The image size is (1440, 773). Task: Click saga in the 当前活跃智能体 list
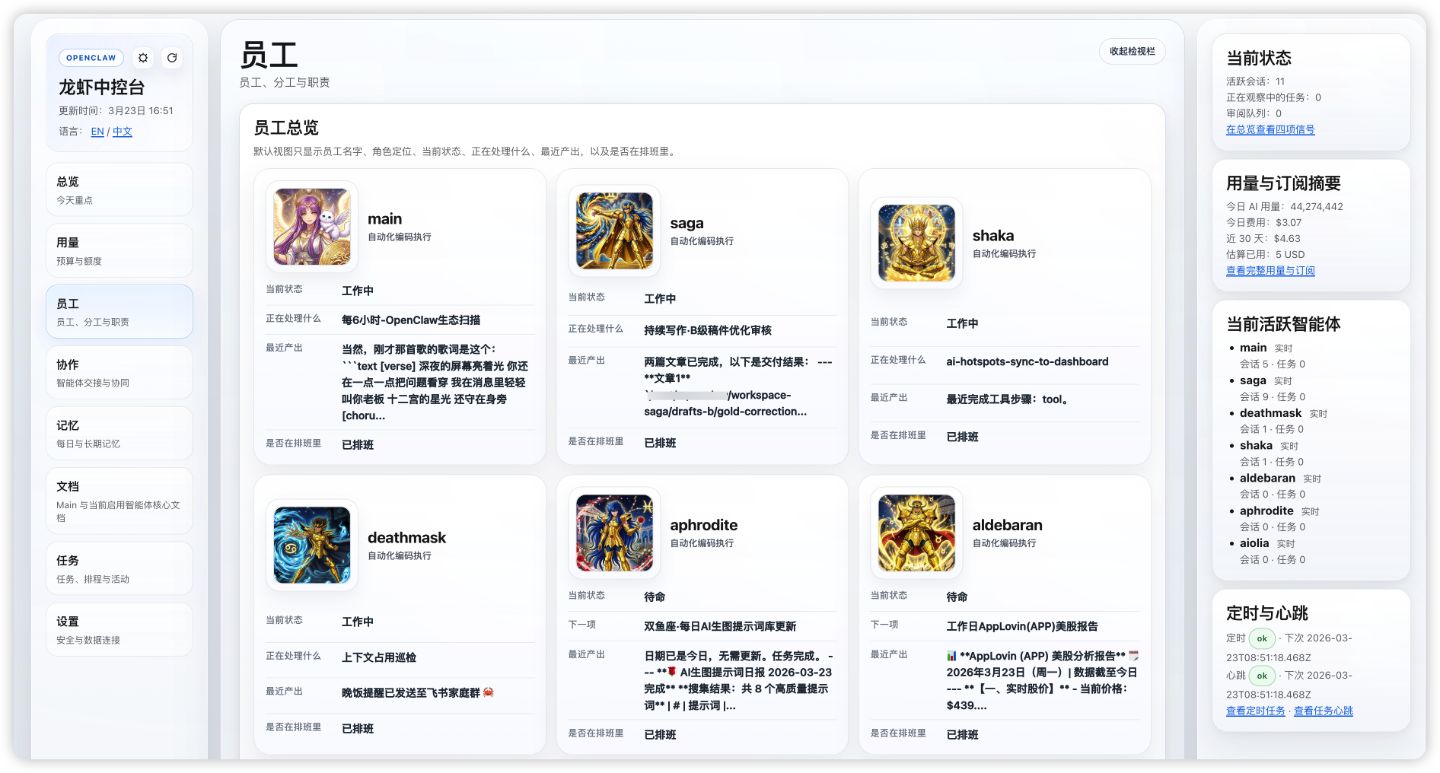(x=1253, y=381)
